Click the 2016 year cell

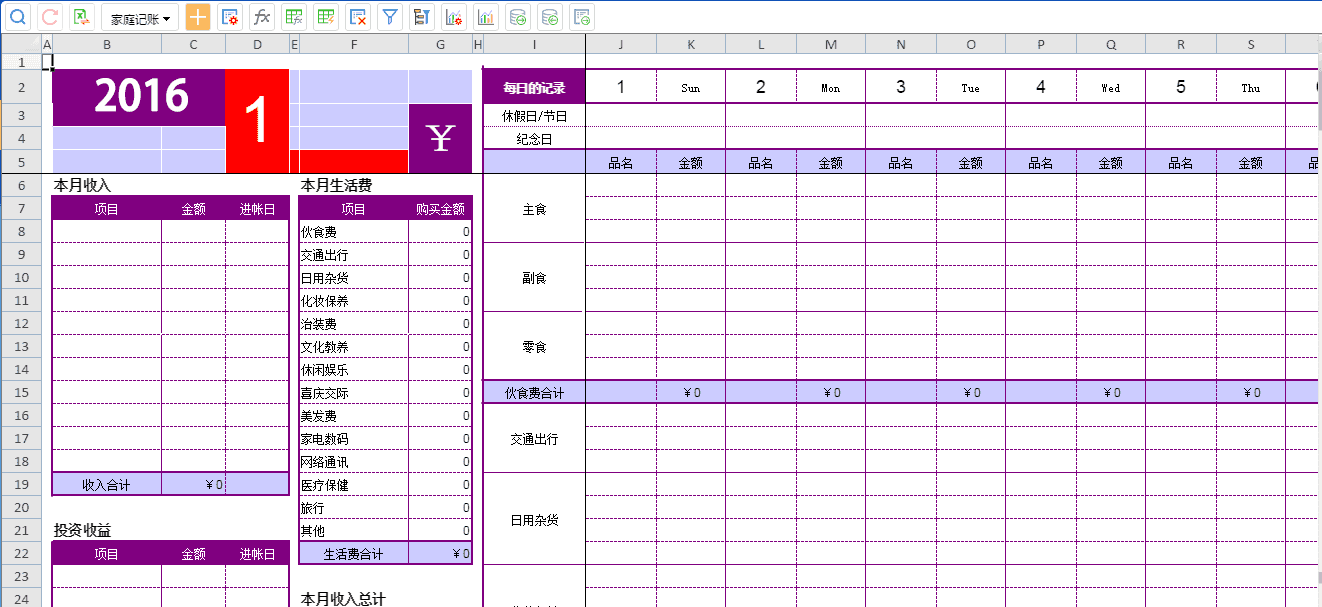[x=140, y=97]
